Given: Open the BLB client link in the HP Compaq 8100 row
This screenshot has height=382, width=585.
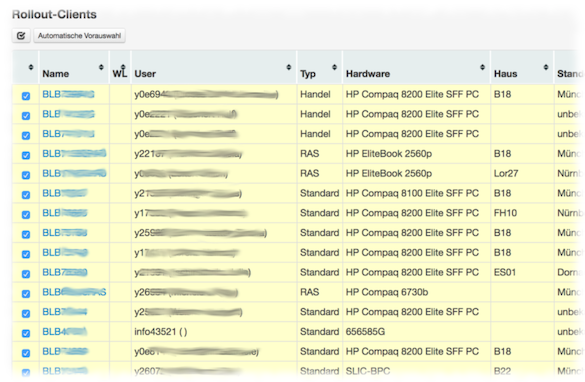Looking at the screenshot, I should (65, 193).
